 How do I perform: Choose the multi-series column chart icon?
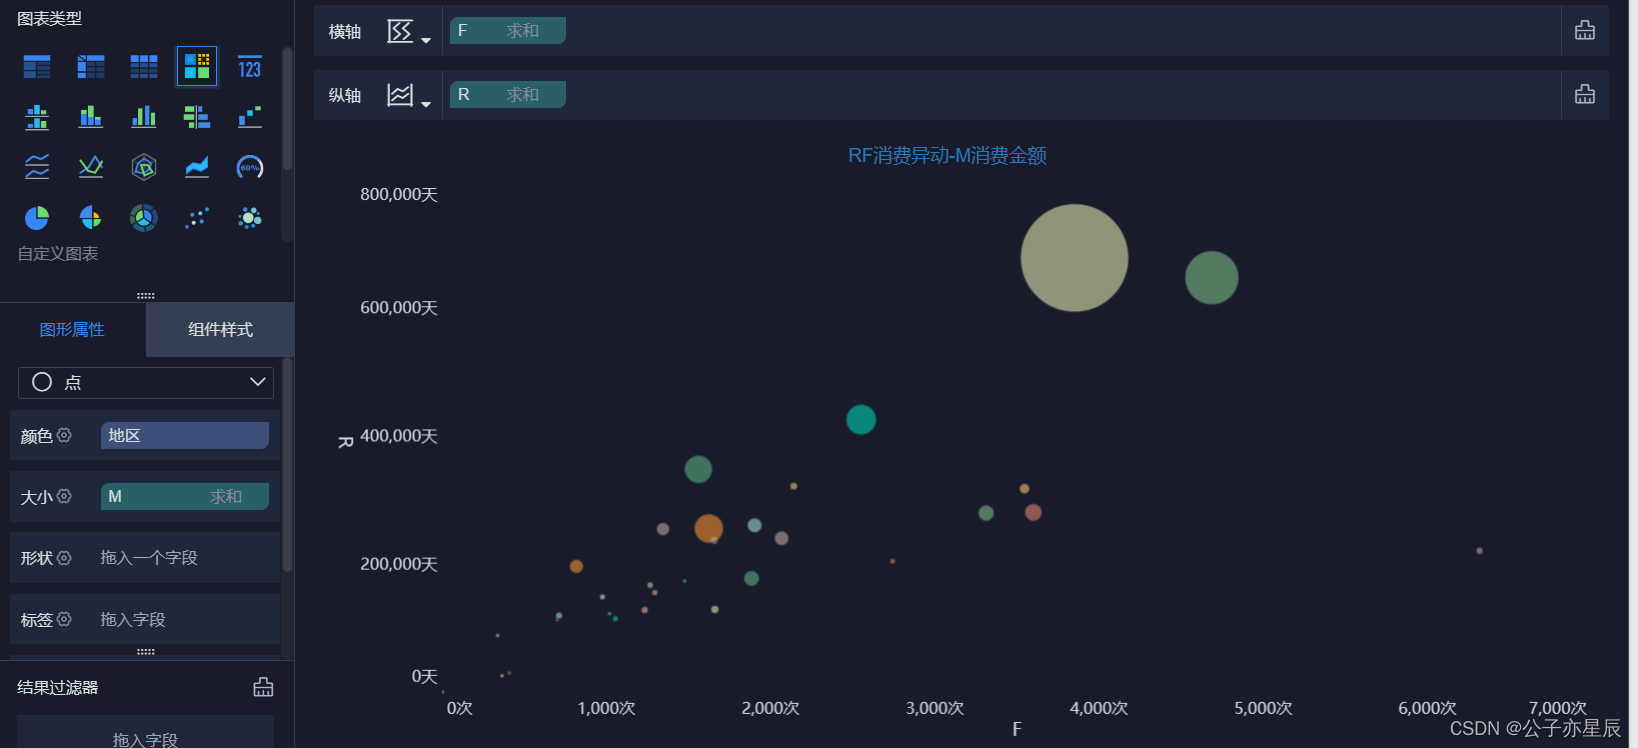click(144, 117)
